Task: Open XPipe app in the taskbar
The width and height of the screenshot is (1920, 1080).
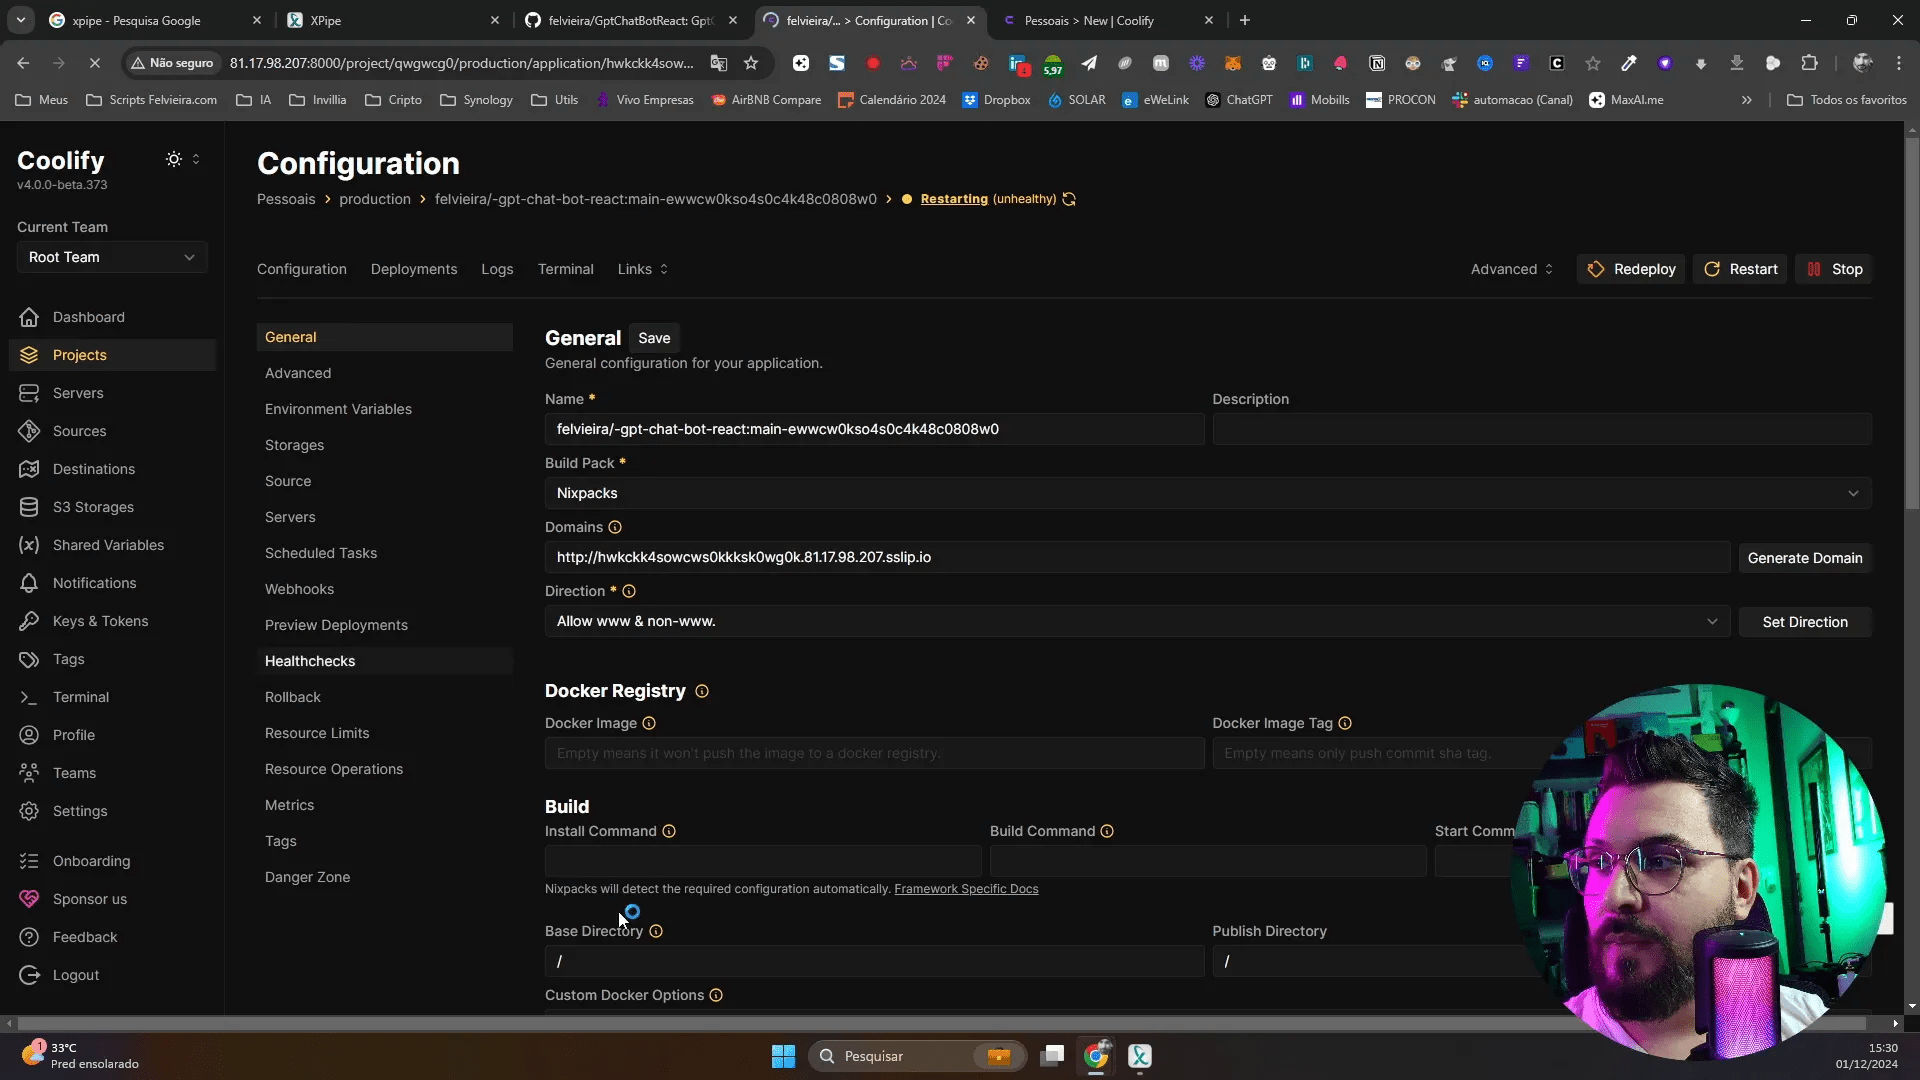Action: click(1140, 1056)
